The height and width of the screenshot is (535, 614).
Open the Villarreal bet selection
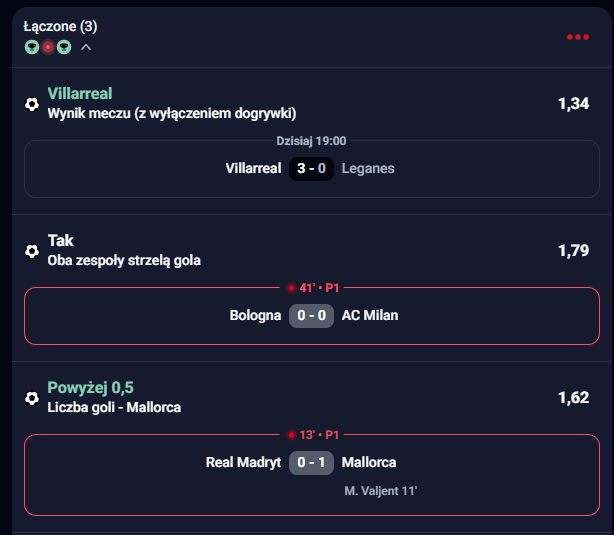pyautogui.click(x=80, y=93)
